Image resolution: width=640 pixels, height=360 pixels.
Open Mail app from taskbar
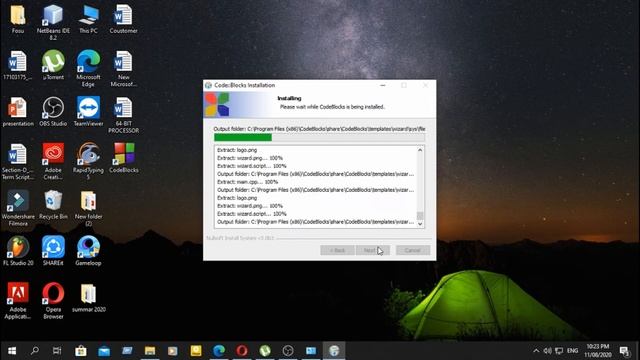104,351
